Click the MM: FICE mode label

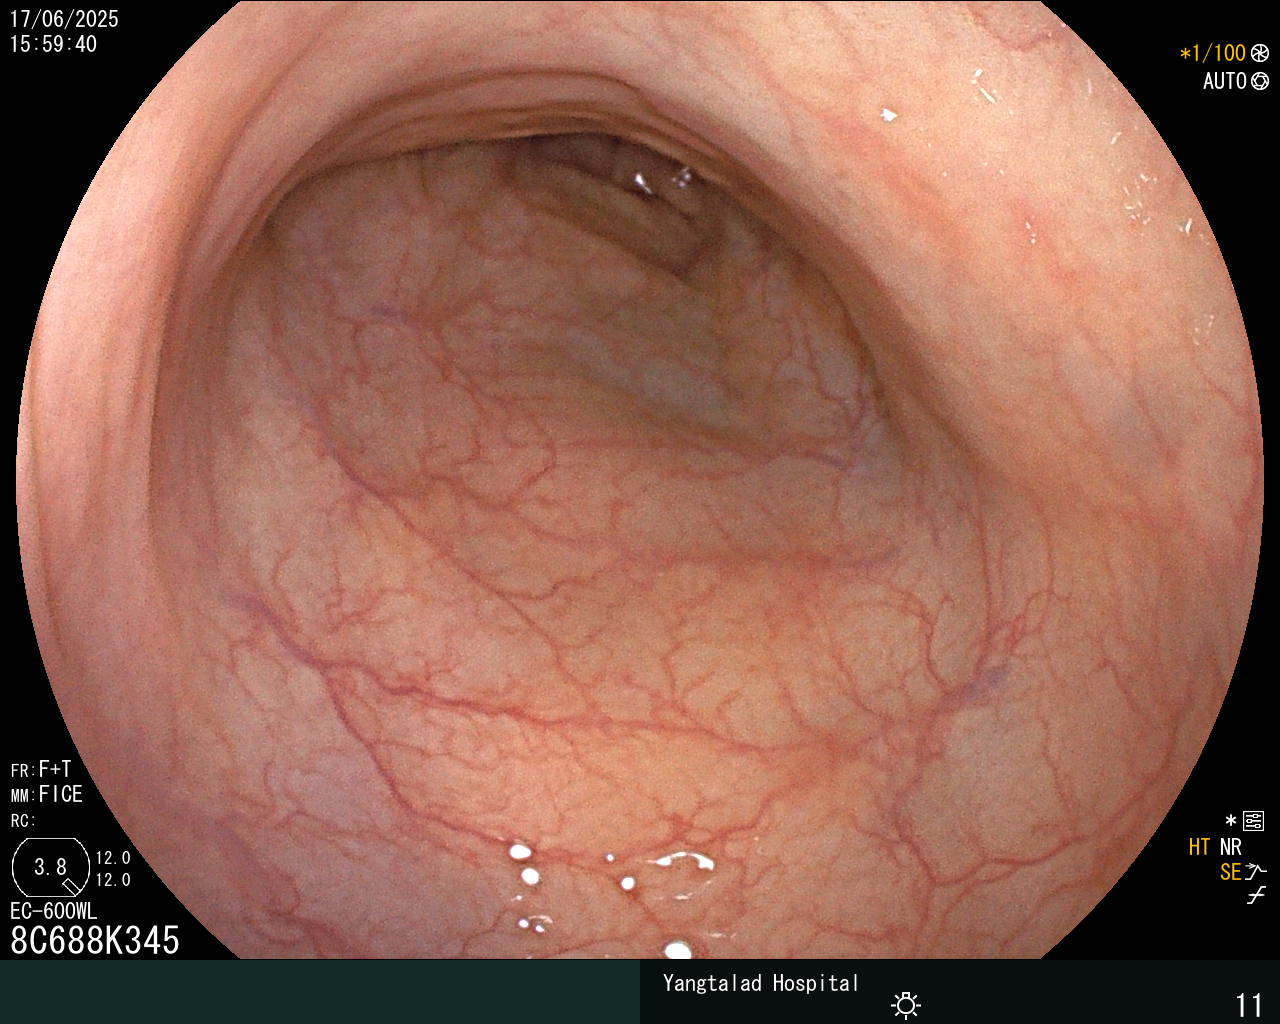(47, 795)
